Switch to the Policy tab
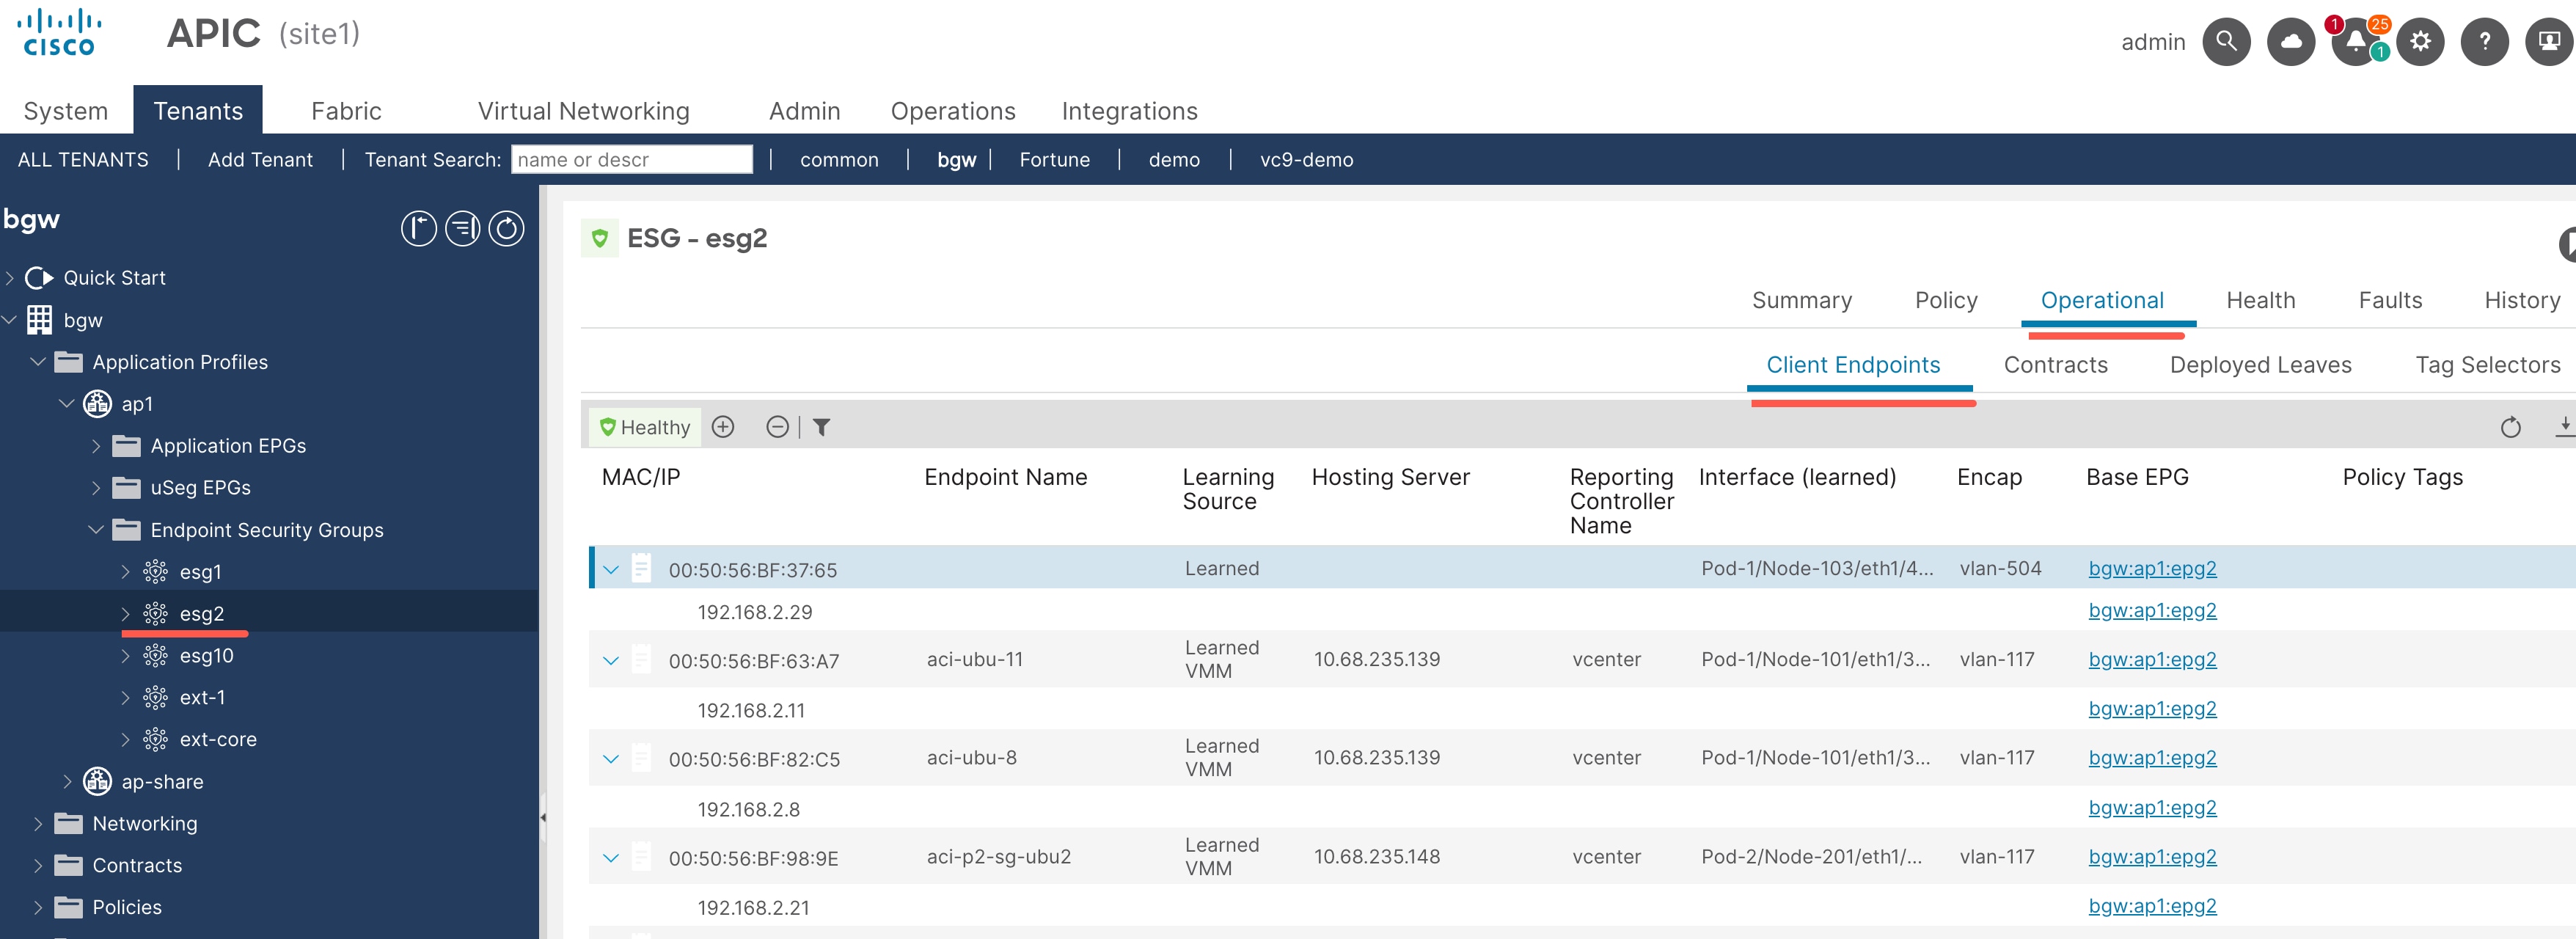The width and height of the screenshot is (2576, 939). pyautogui.click(x=1946, y=300)
